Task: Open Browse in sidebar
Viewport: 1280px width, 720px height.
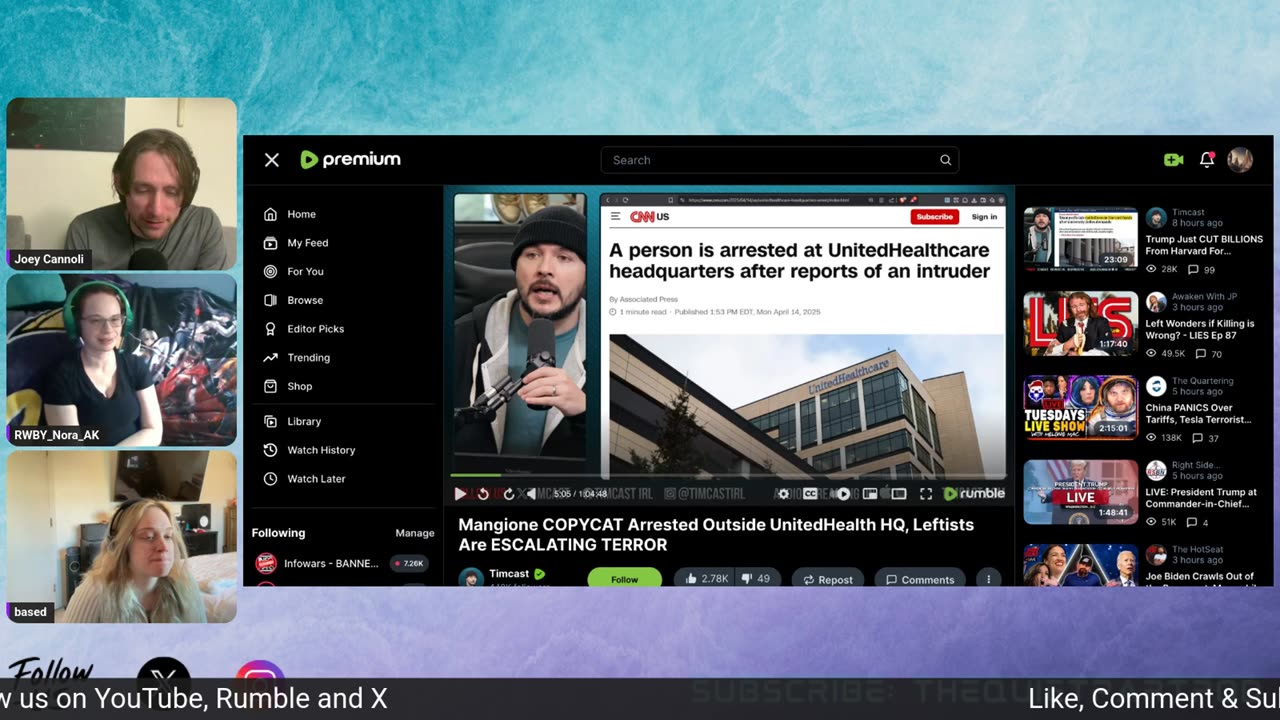Action: coord(293,300)
